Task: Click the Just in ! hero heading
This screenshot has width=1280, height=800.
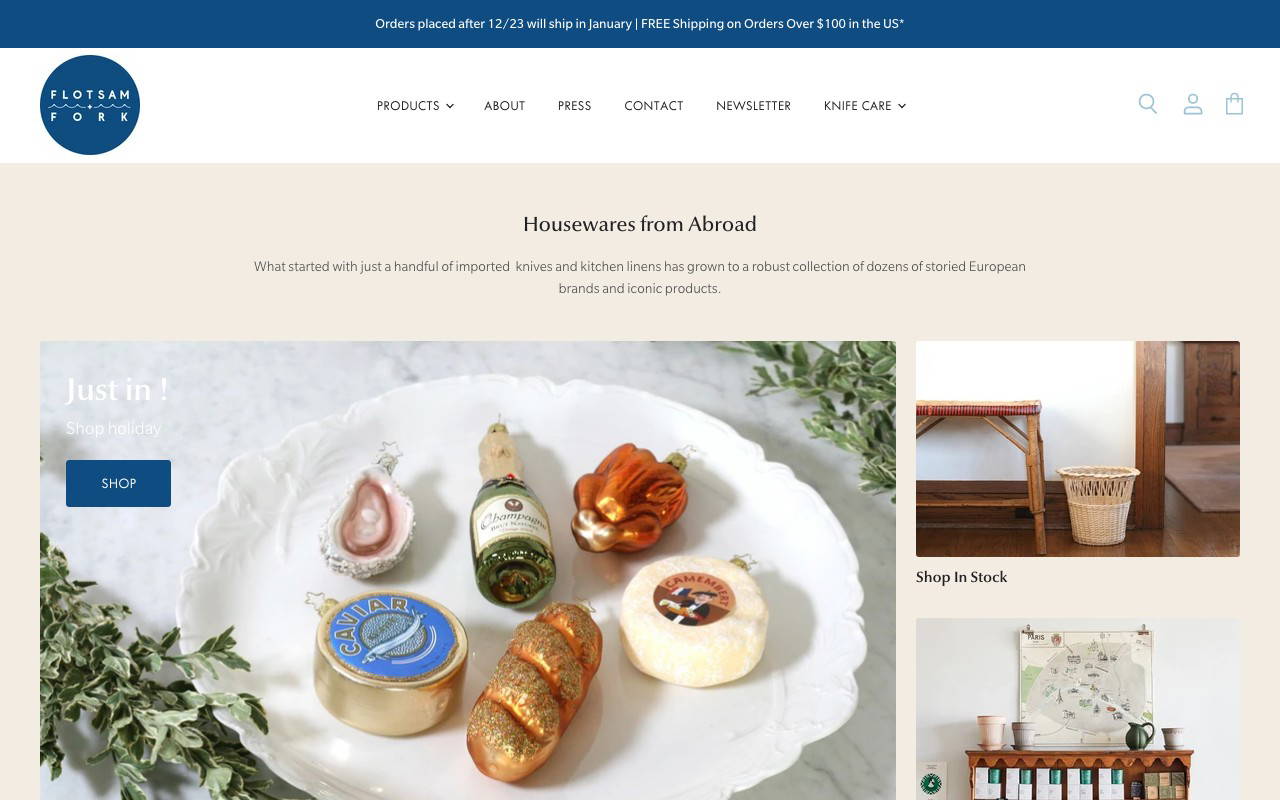Action: coord(117,389)
